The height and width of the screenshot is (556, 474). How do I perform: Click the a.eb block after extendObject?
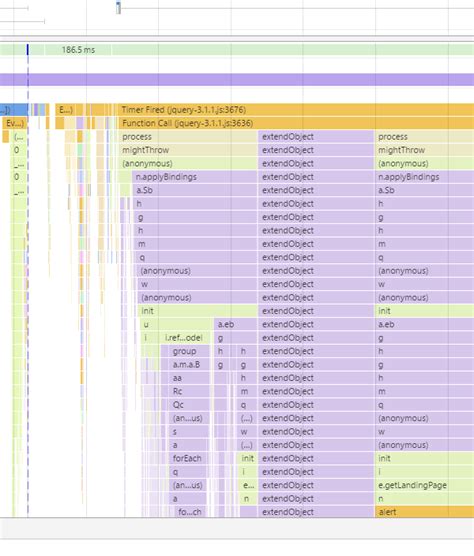(x=425, y=324)
